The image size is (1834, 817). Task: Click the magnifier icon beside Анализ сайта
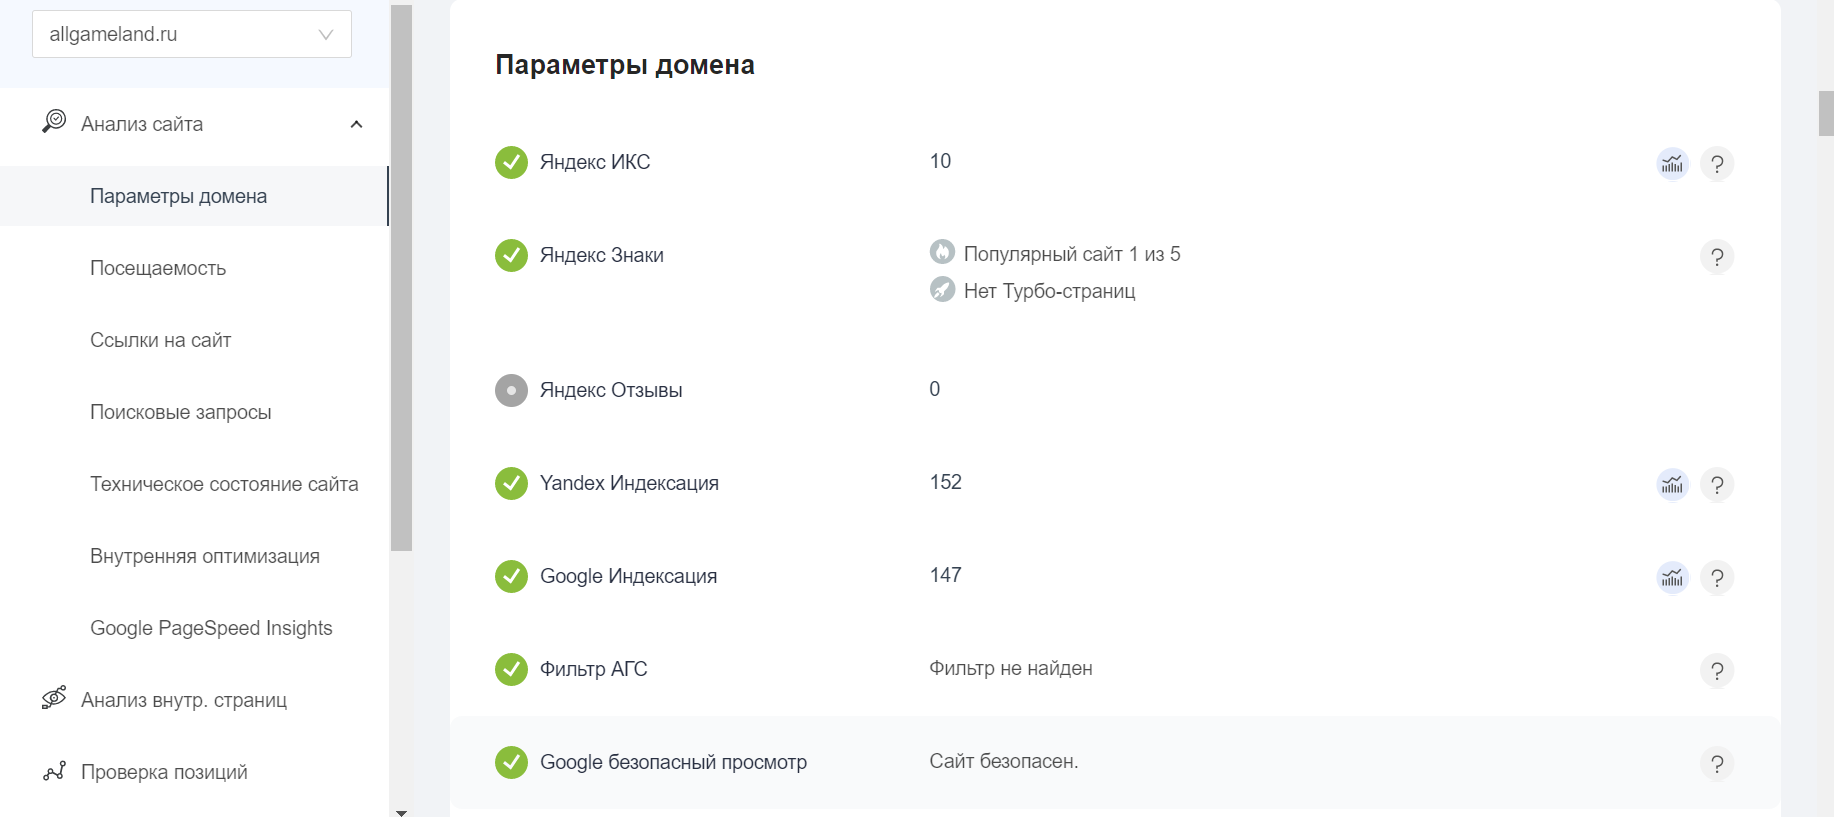tap(54, 122)
